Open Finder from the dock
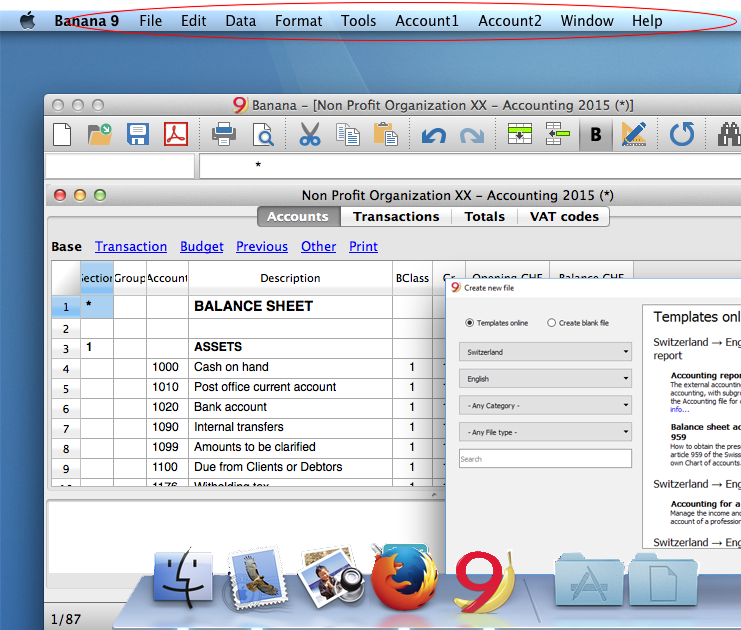Viewport: 741px width, 630px height. (183, 578)
